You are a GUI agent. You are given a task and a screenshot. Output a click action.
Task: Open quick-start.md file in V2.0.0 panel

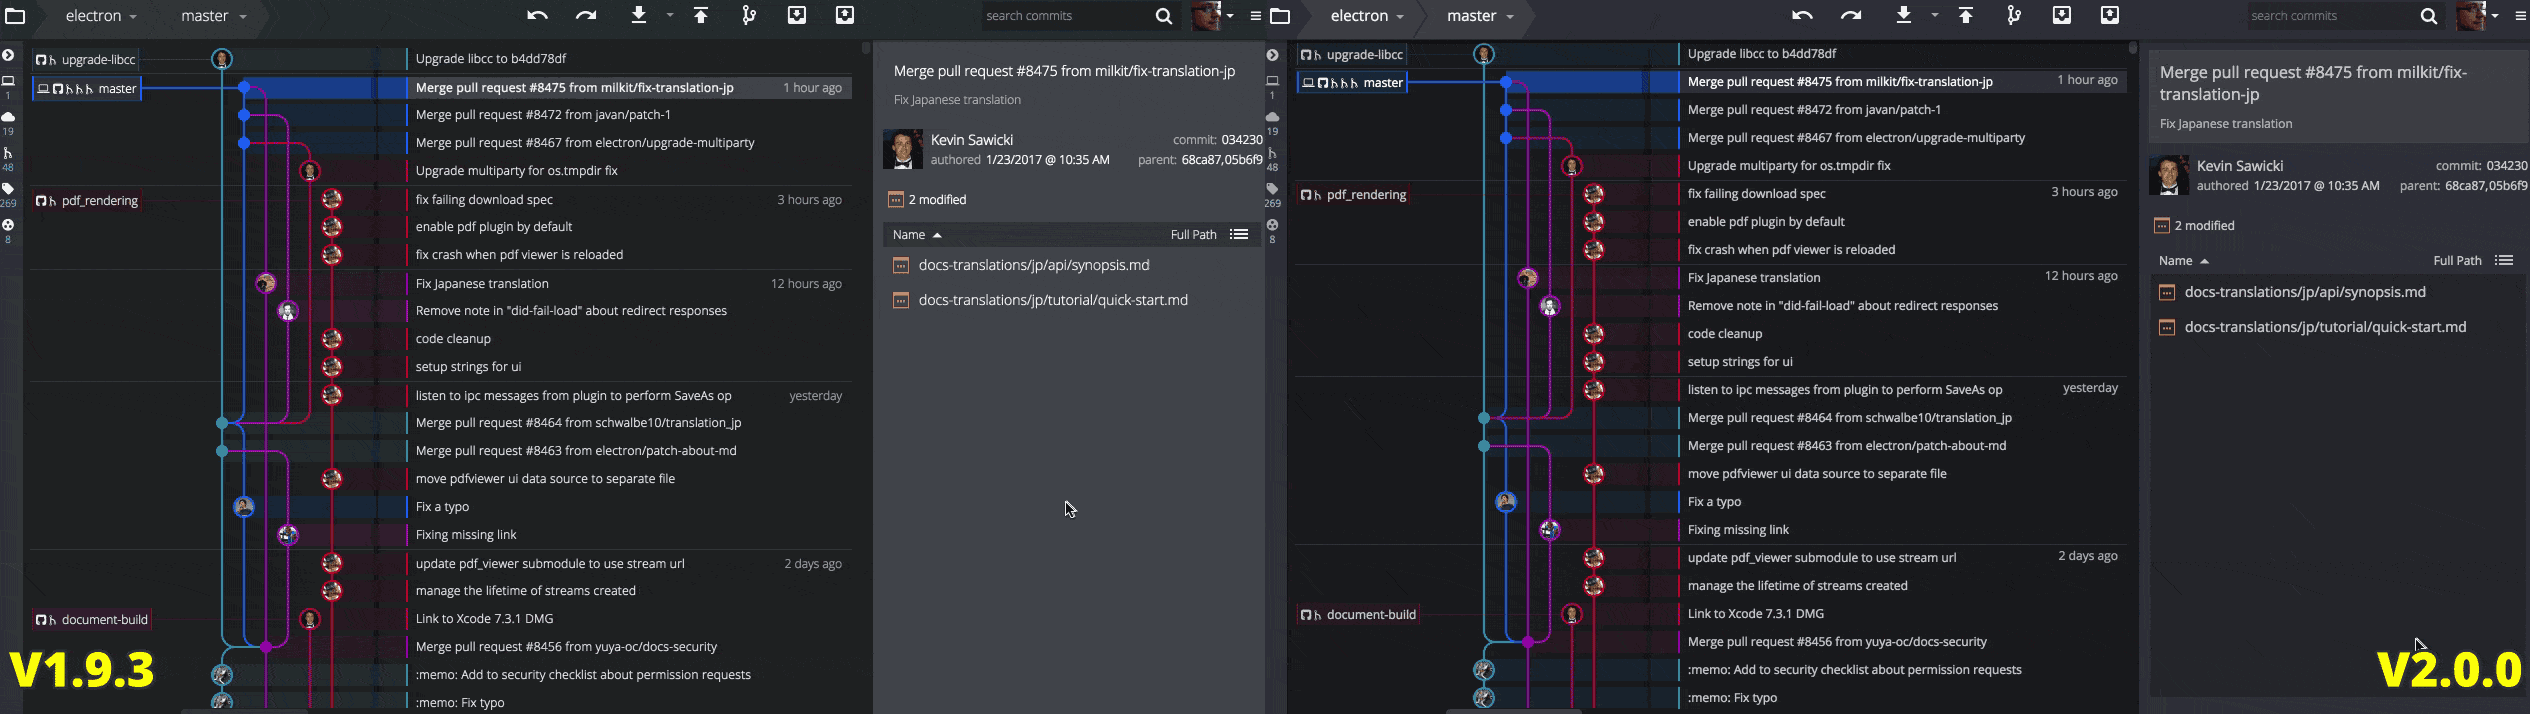coord(2325,327)
